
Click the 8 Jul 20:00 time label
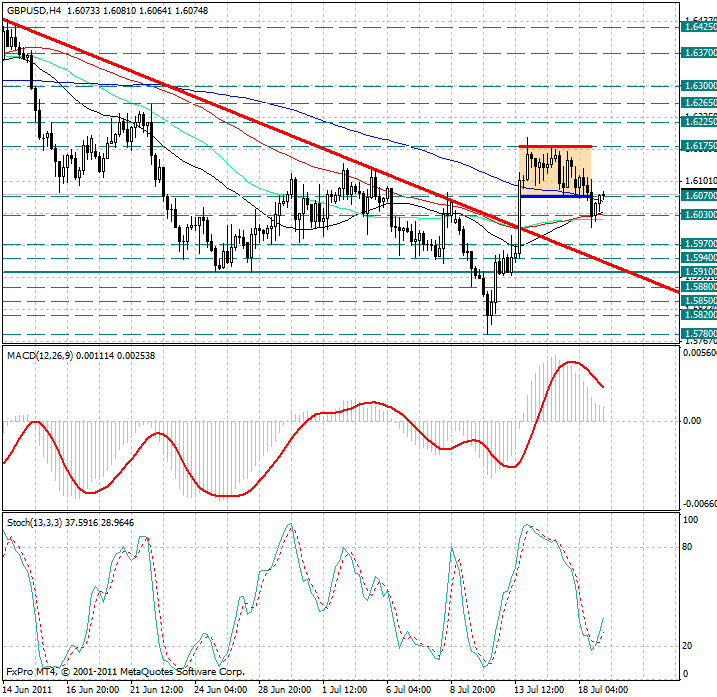coord(472,689)
